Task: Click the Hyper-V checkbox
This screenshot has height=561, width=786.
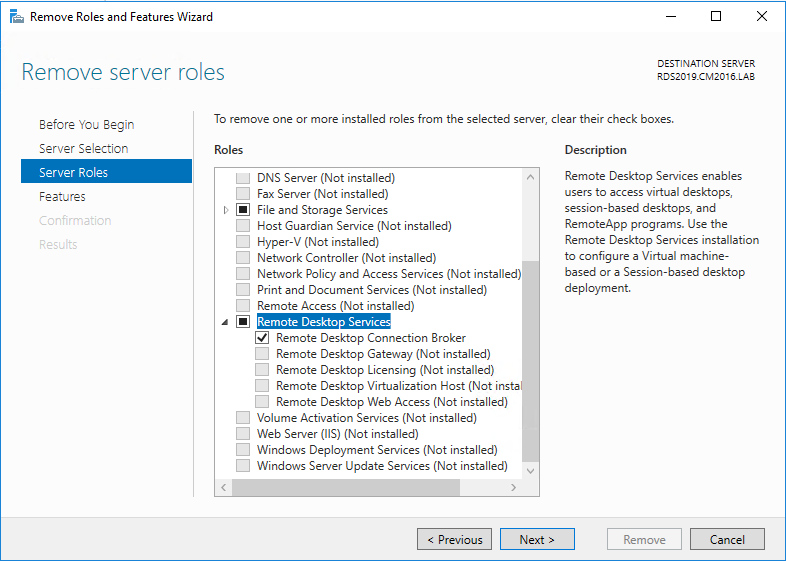Action: (243, 242)
